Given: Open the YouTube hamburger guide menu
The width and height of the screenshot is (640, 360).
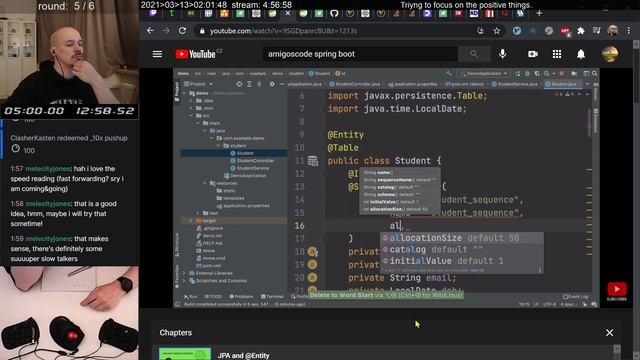Looking at the screenshot, I should point(157,54).
